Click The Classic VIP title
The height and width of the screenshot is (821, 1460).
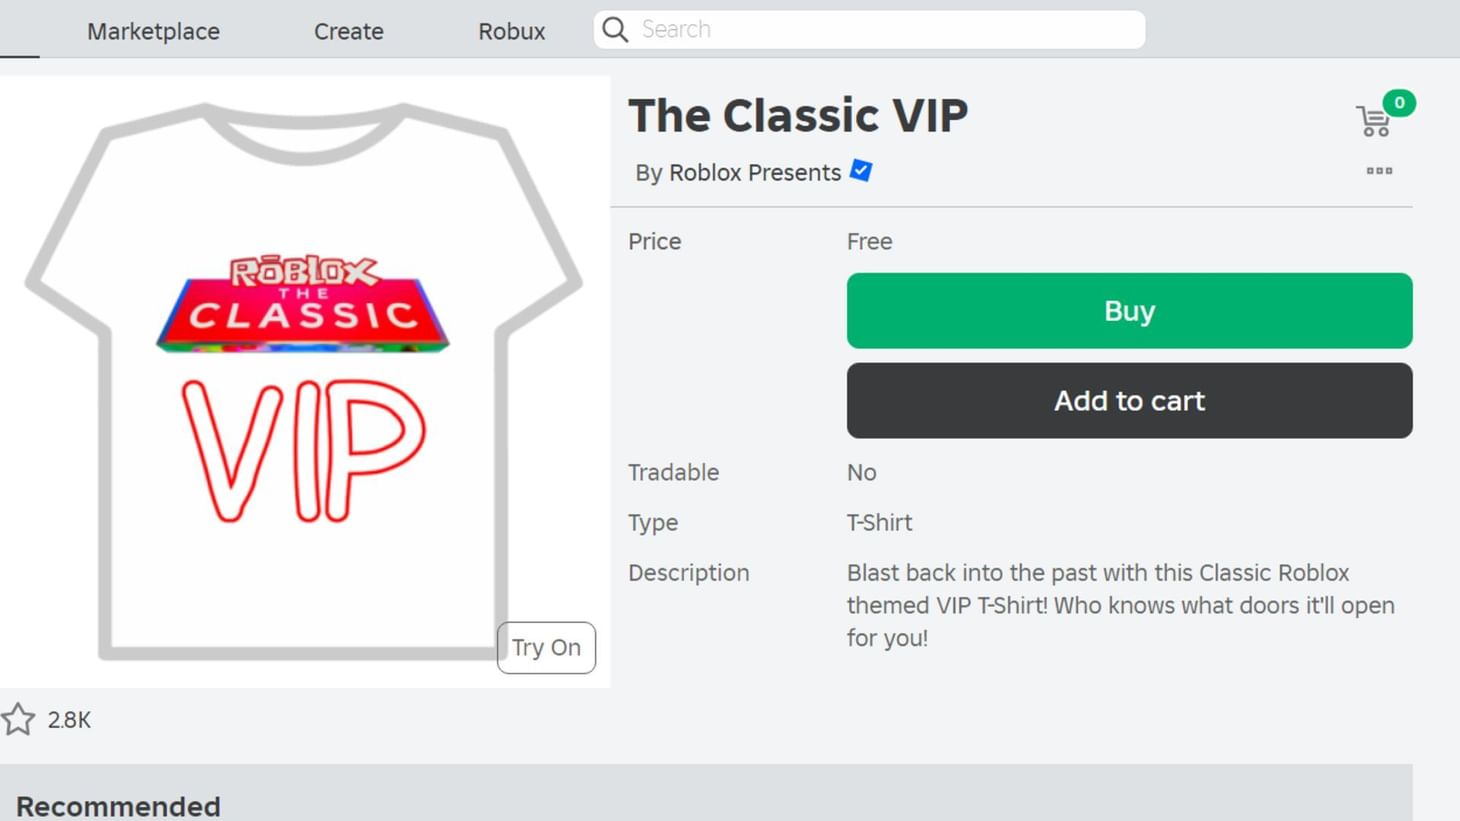[798, 114]
